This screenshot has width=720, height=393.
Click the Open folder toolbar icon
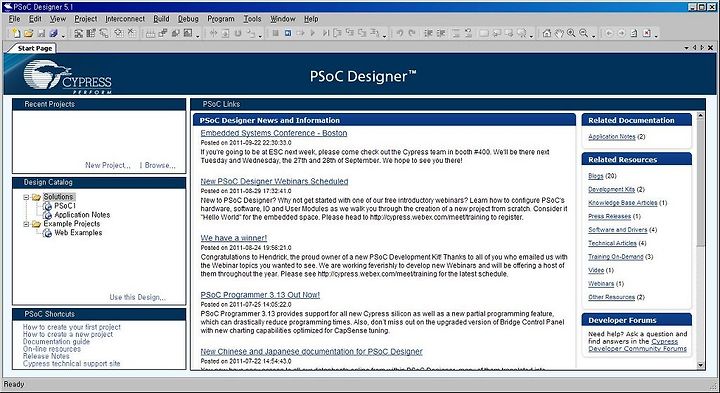(28, 33)
